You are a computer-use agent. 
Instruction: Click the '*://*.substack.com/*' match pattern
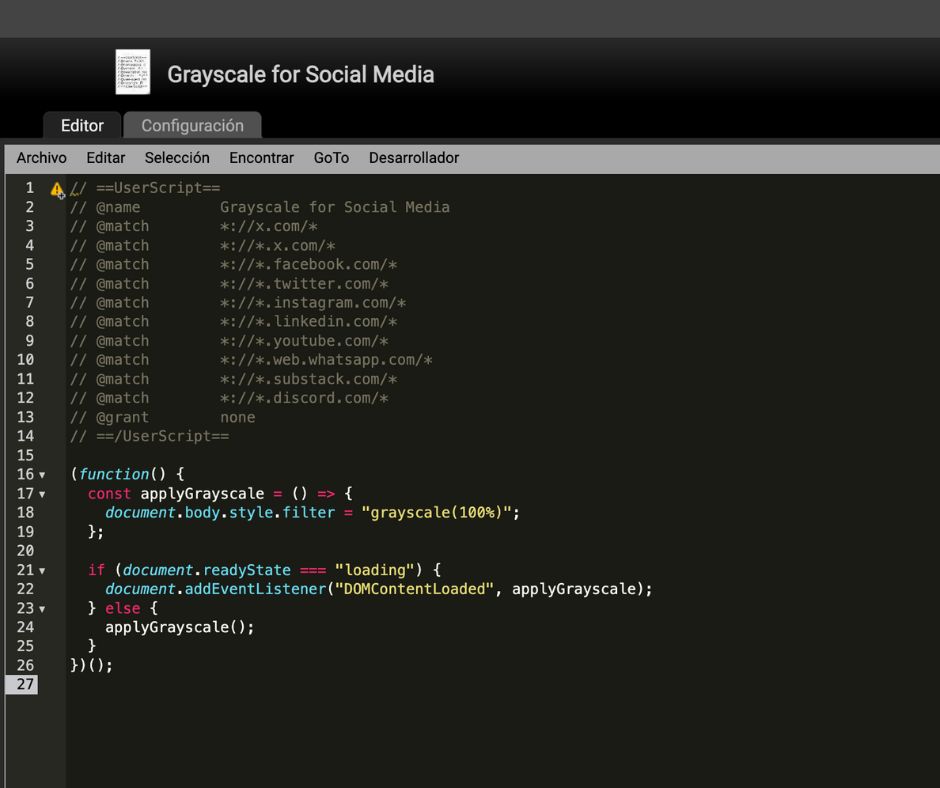click(308, 379)
